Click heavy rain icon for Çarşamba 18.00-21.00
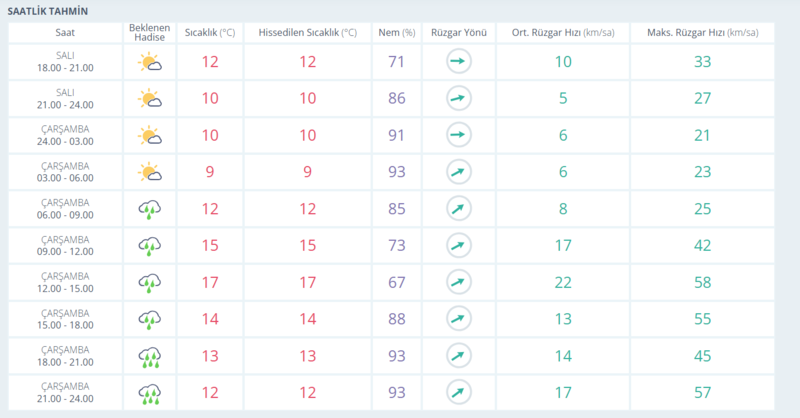Viewport: 800px width, 418px height. [150, 354]
